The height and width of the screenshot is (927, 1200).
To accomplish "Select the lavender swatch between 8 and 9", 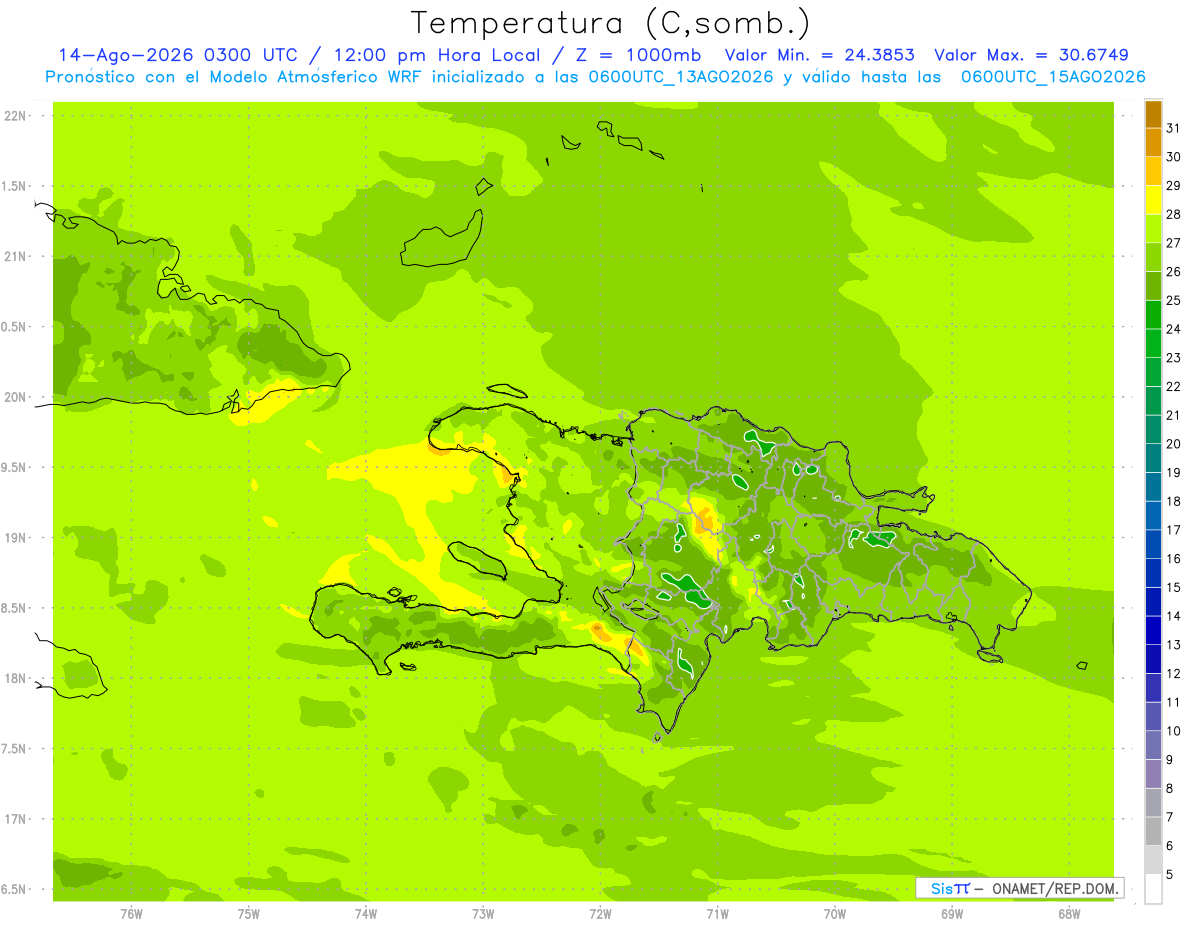I will click(x=1153, y=774).
